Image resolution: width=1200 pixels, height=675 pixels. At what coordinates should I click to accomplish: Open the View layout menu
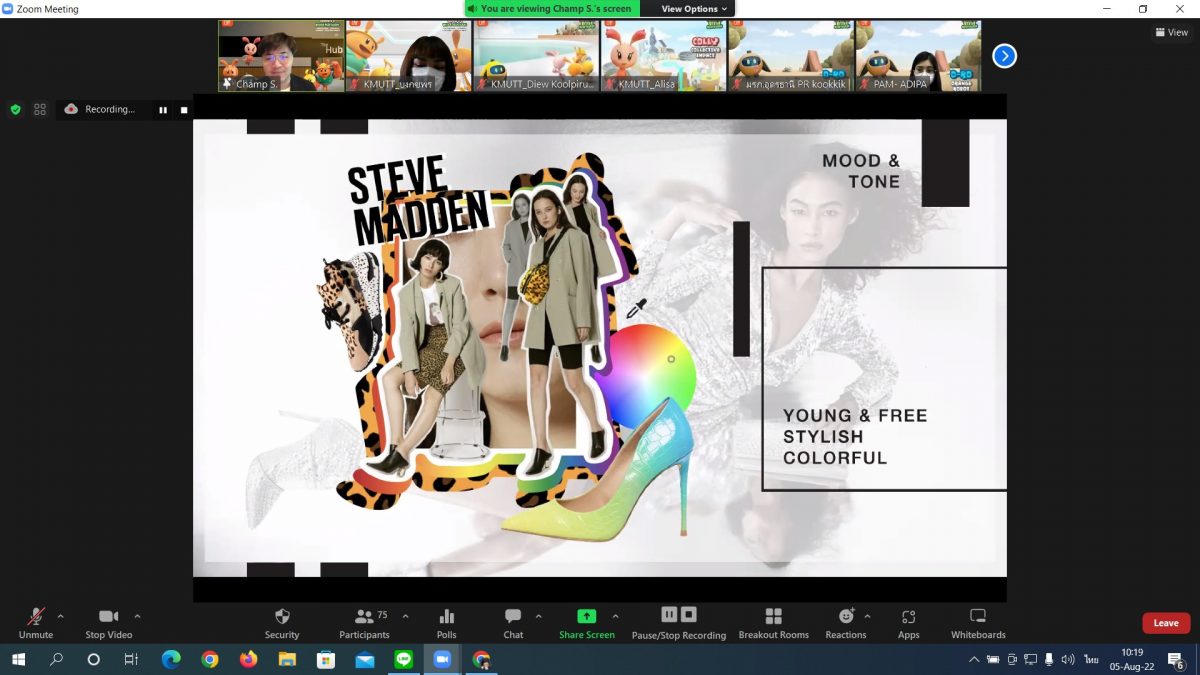click(1172, 32)
